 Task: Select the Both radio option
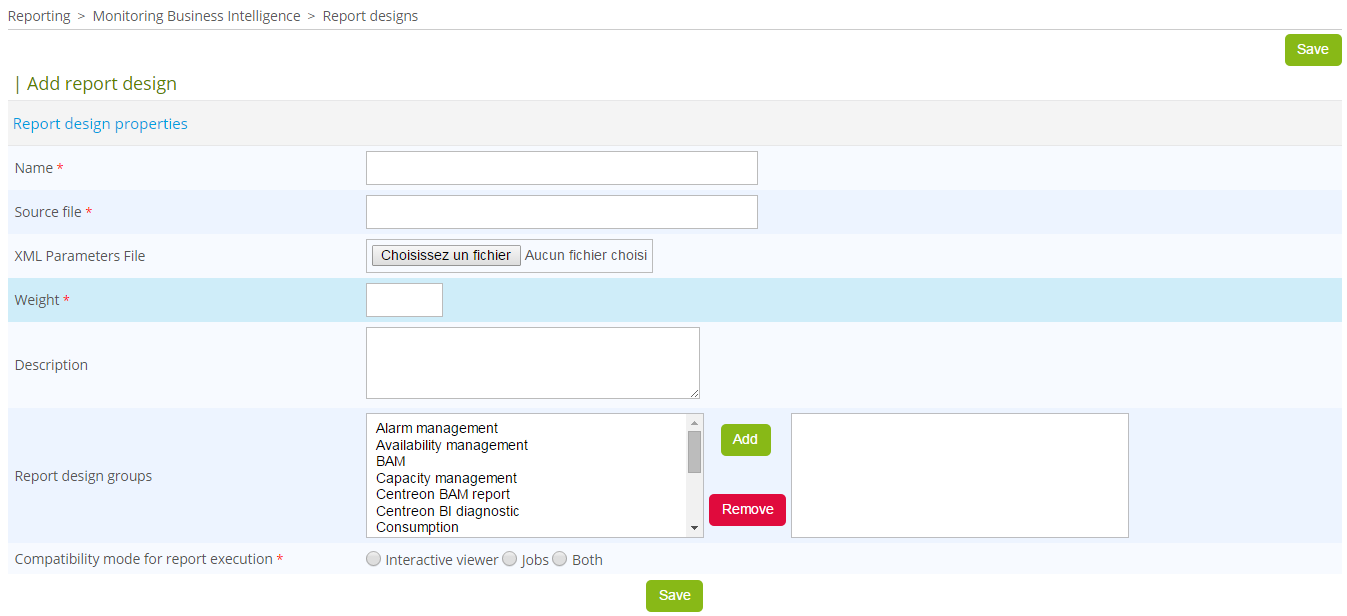coord(560,559)
